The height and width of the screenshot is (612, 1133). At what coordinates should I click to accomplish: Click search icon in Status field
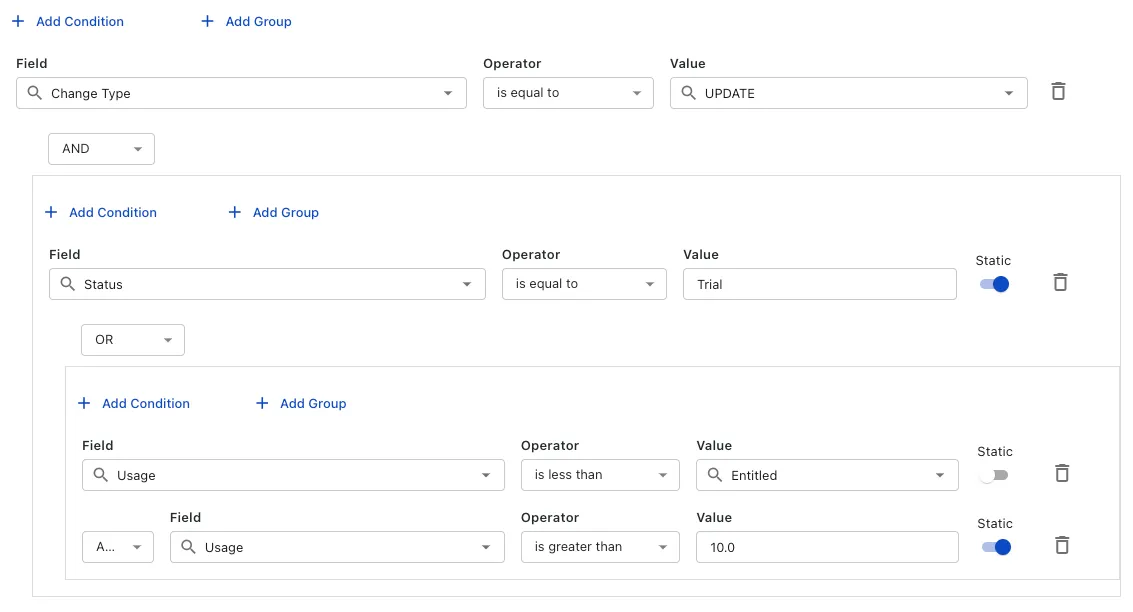(67, 284)
